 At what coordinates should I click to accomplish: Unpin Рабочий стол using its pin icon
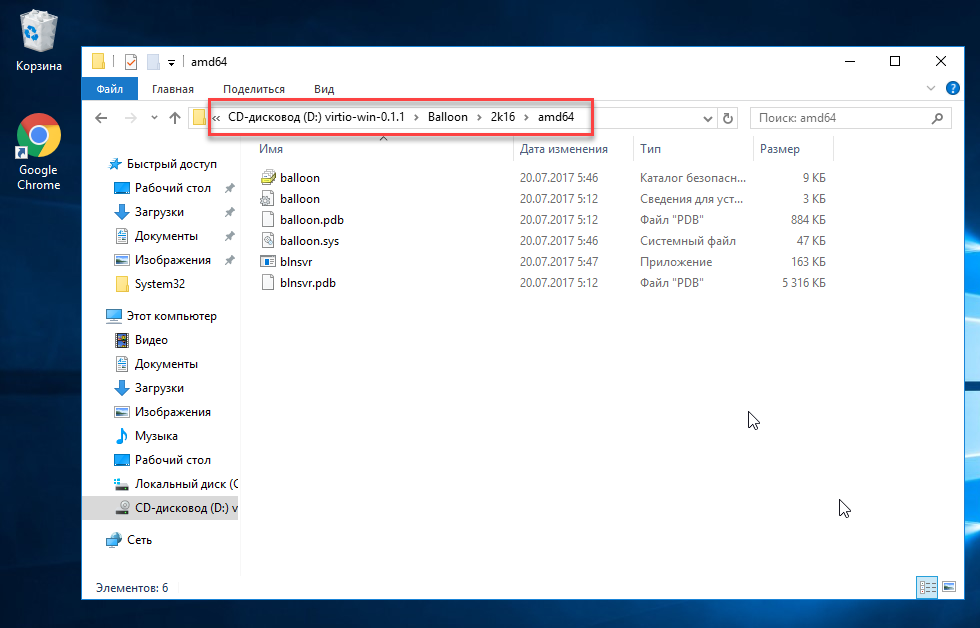230,187
